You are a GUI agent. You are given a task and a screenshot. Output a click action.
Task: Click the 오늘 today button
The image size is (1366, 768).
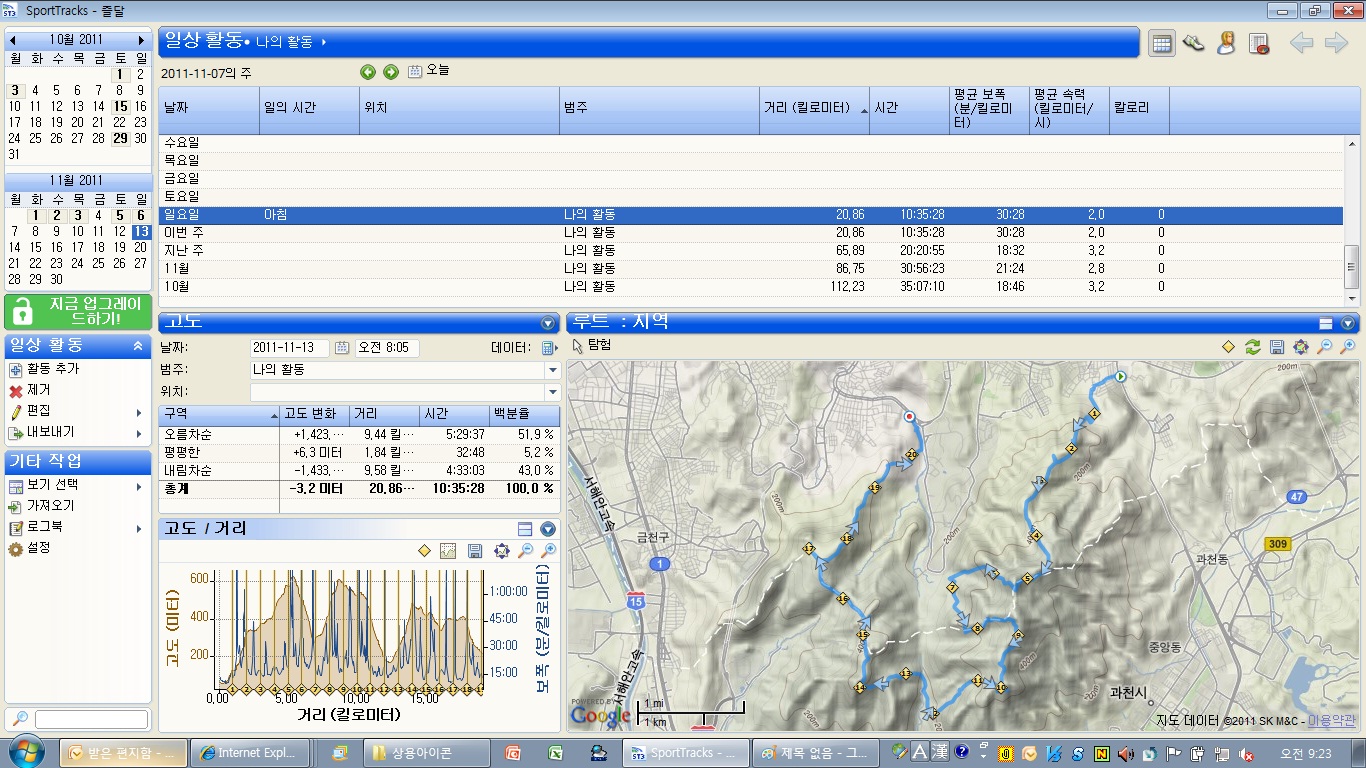[x=438, y=71]
